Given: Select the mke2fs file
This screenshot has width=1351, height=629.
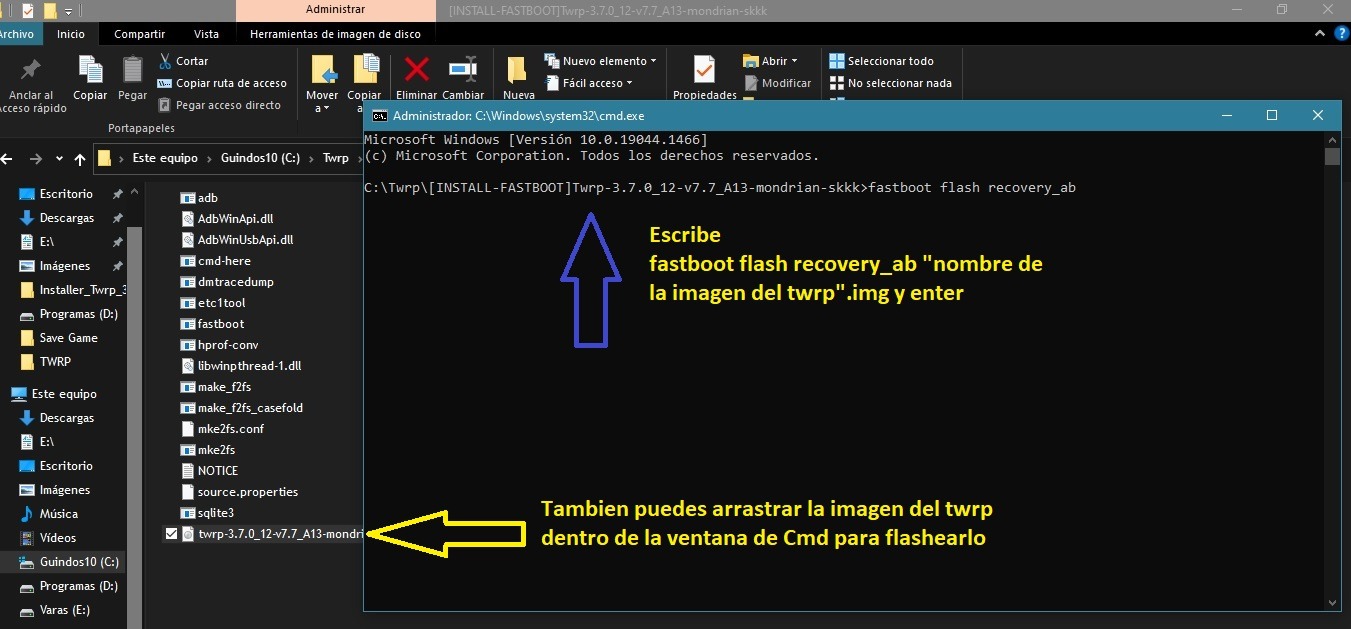Looking at the screenshot, I should 209,450.
